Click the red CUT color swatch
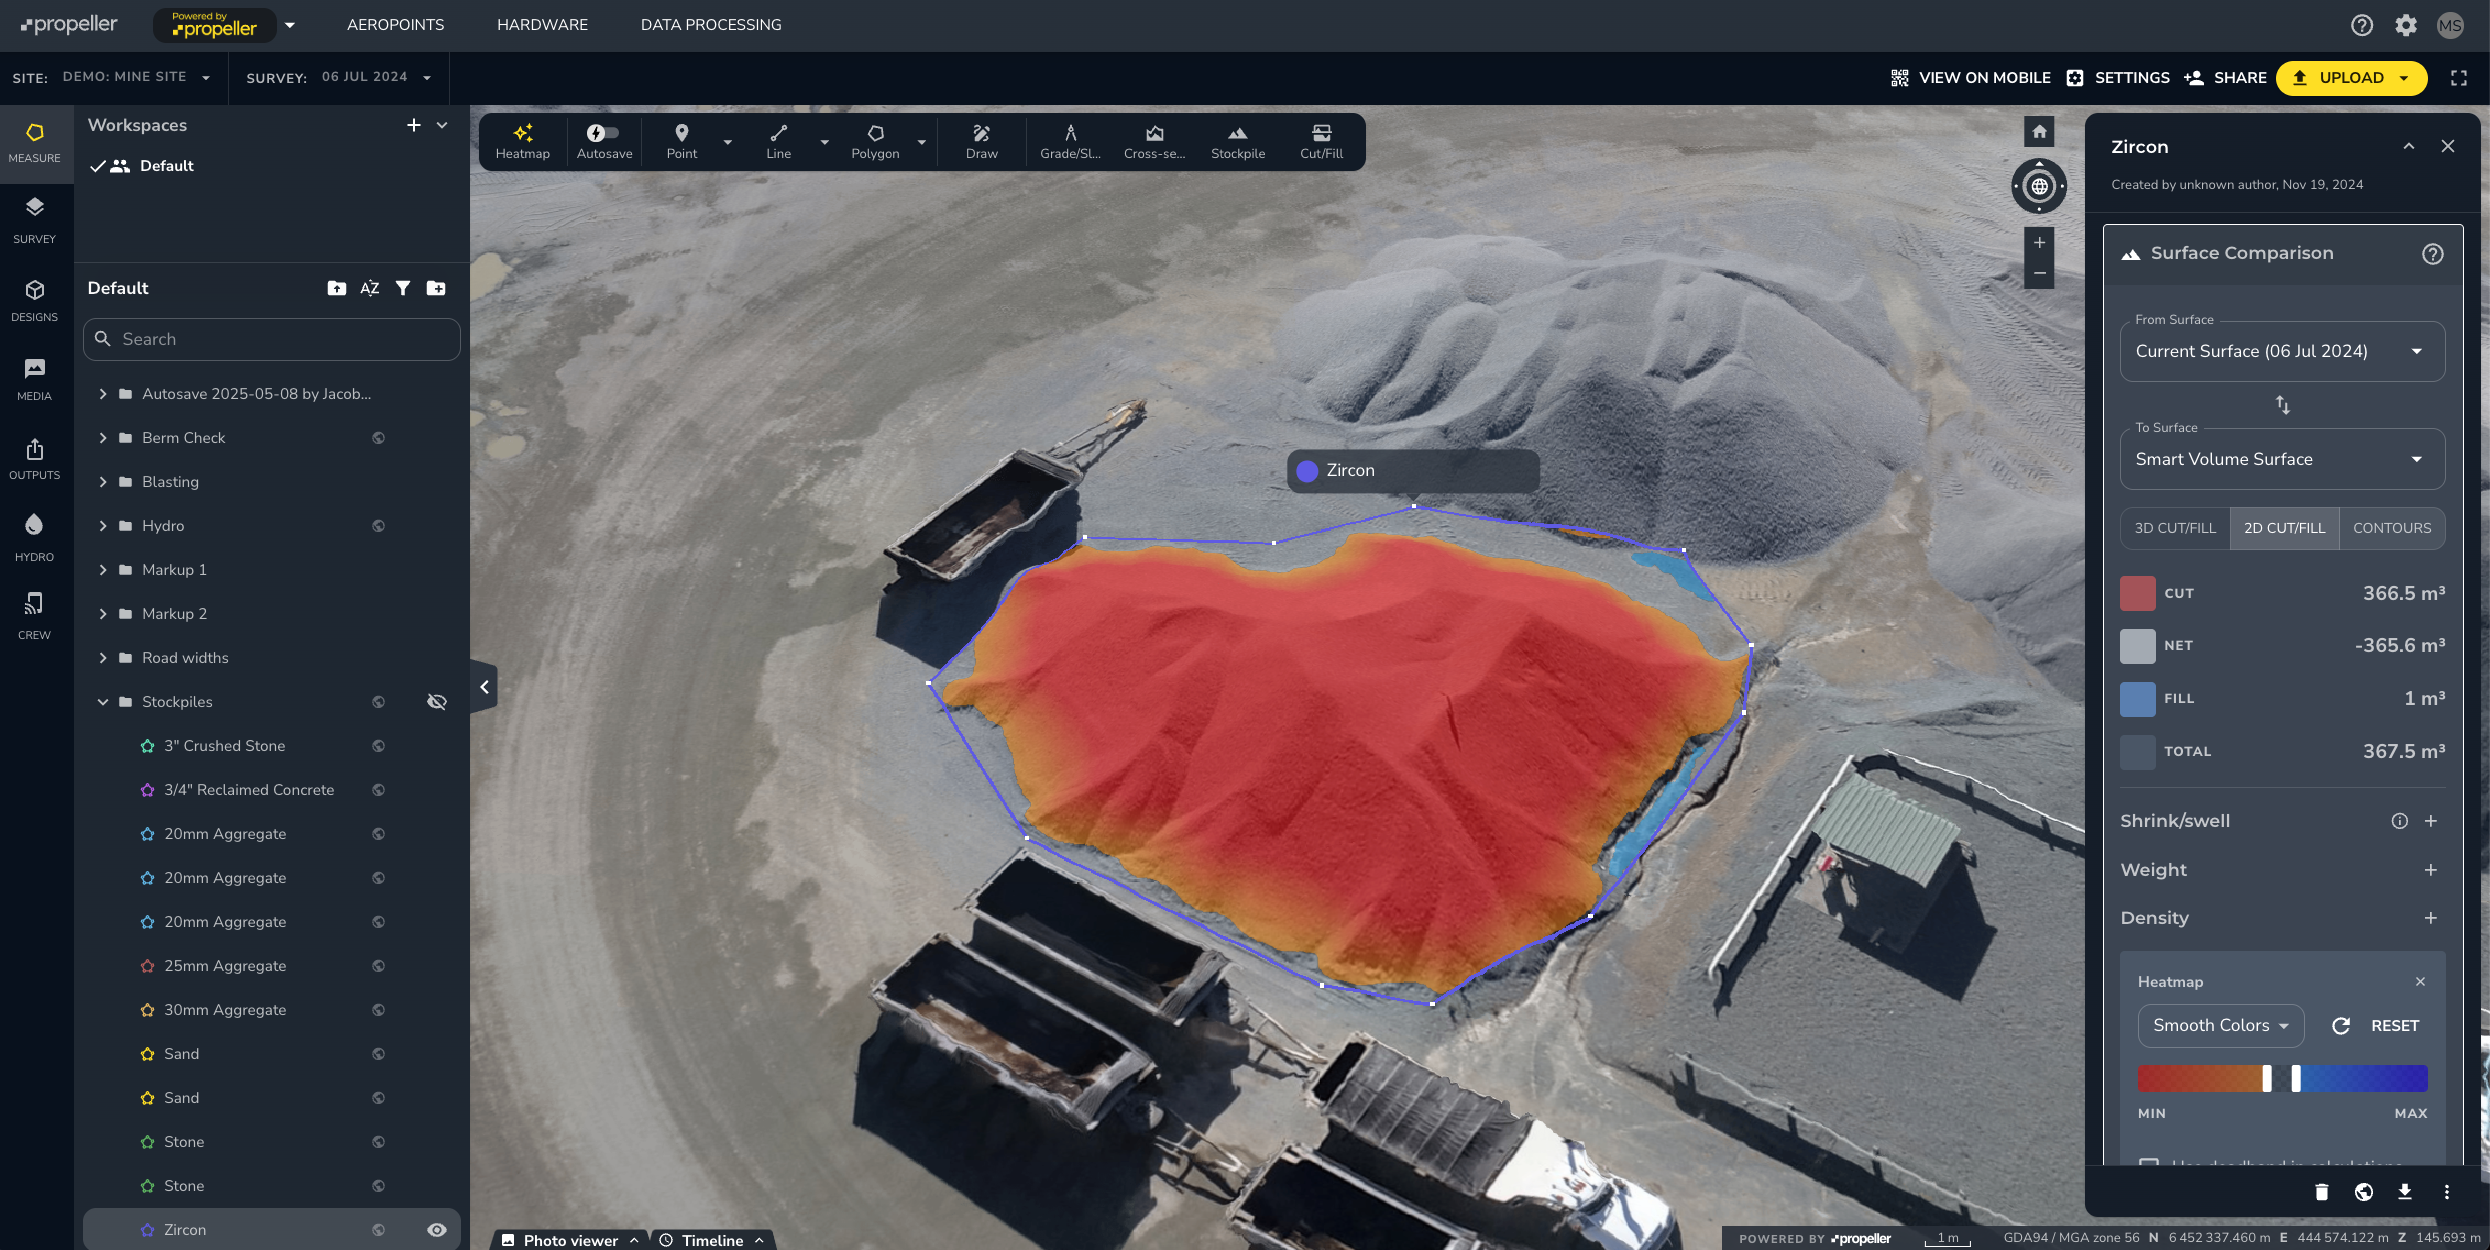Image resolution: width=2490 pixels, height=1250 pixels. 2137,593
